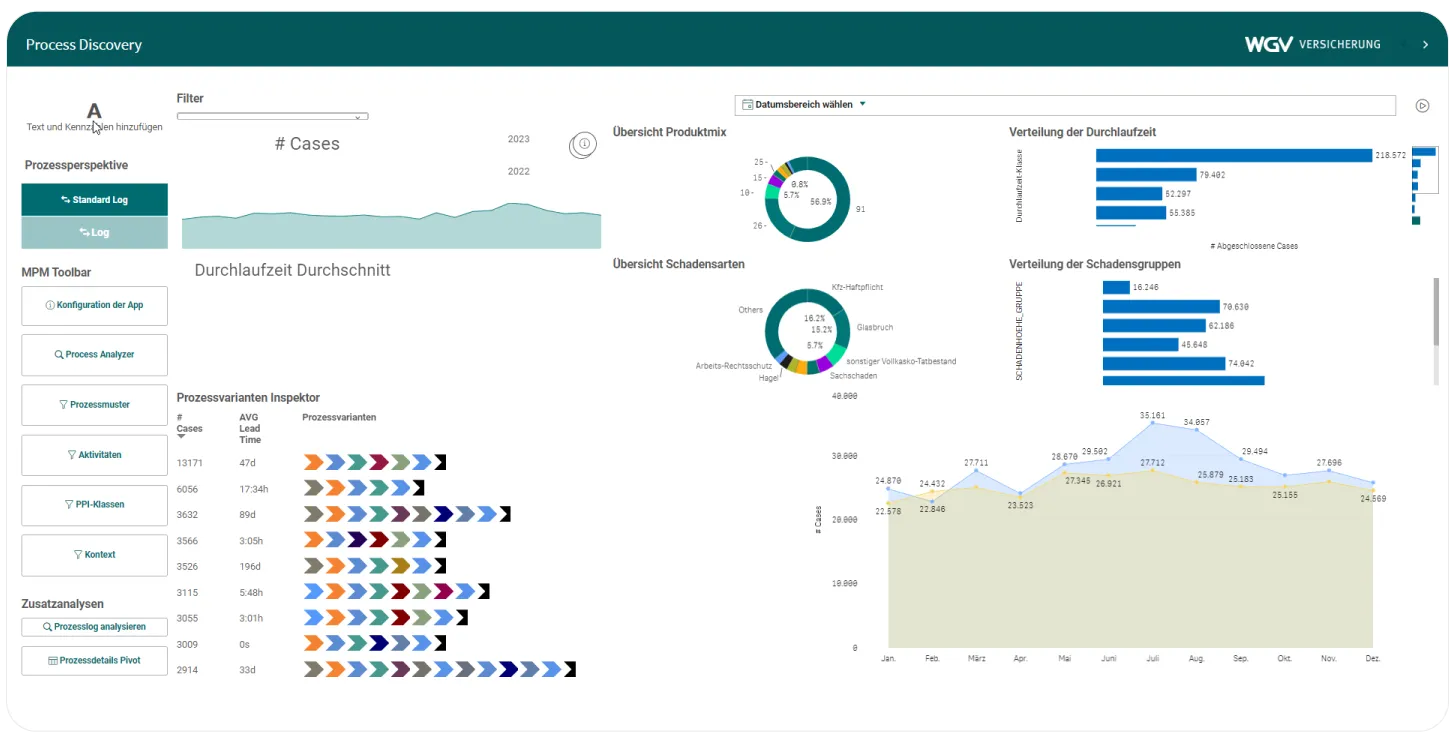
Task: Click the 89d lead time value
Action: [247, 514]
